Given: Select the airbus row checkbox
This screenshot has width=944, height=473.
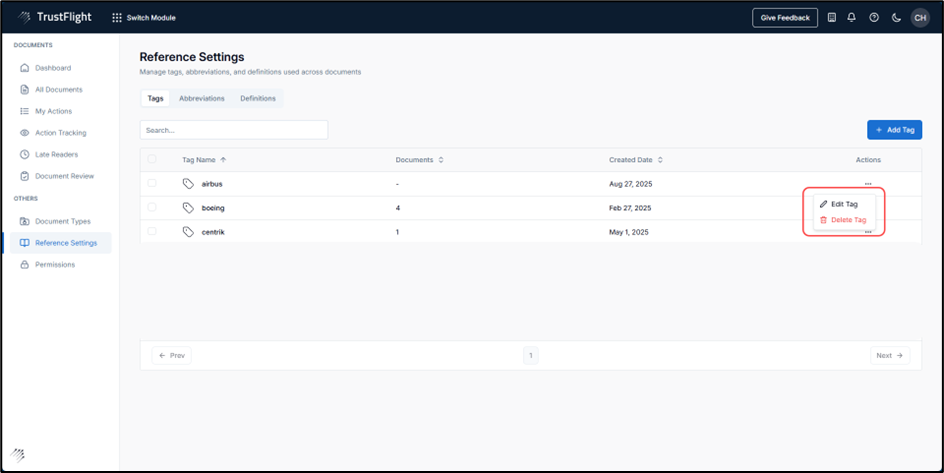Looking at the screenshot, I should click(x=152, y=183).
